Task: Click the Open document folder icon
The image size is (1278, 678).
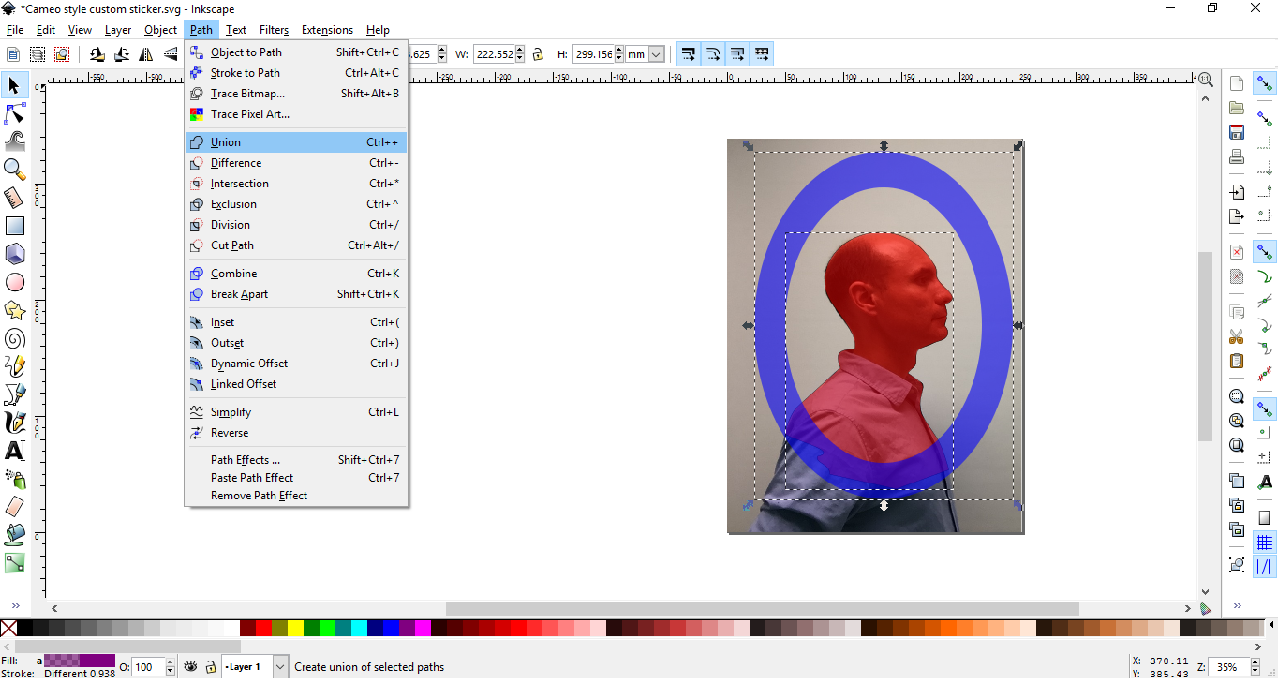Action: [1237, 108]
